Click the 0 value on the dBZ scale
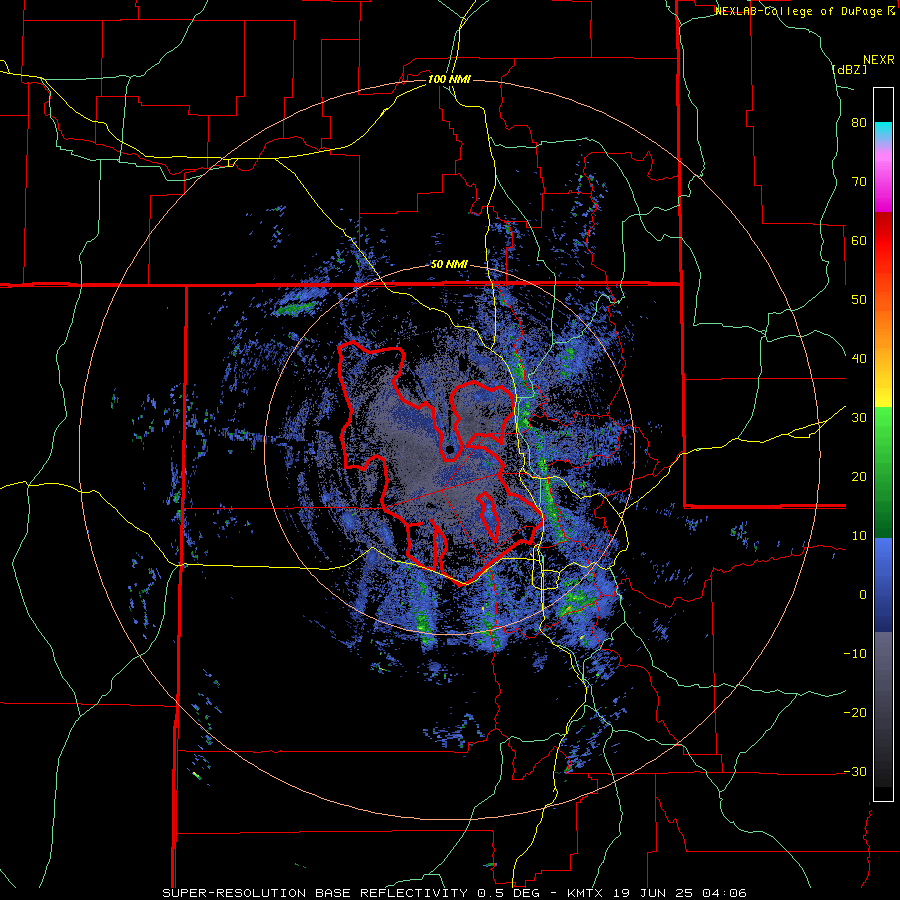The image size is (900, 900). [x=863, y=595]
